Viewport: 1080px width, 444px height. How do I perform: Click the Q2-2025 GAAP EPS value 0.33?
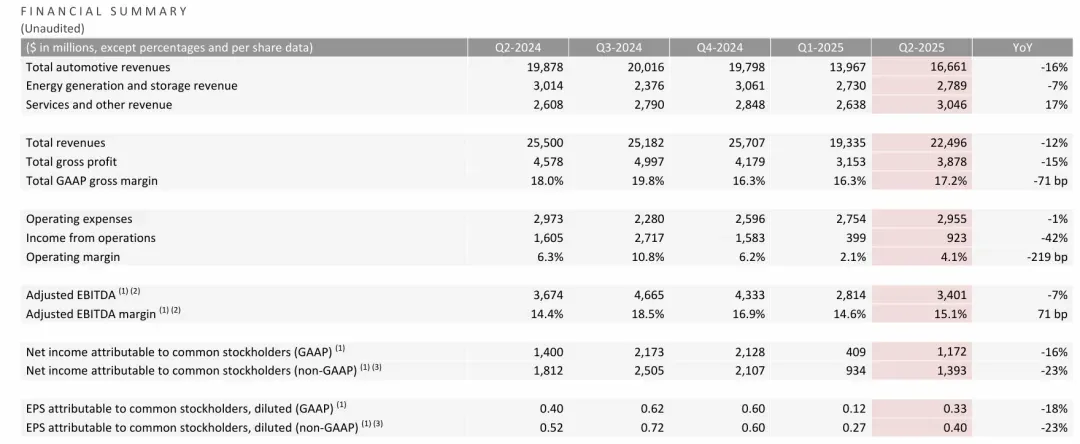[x=956, y=408]
